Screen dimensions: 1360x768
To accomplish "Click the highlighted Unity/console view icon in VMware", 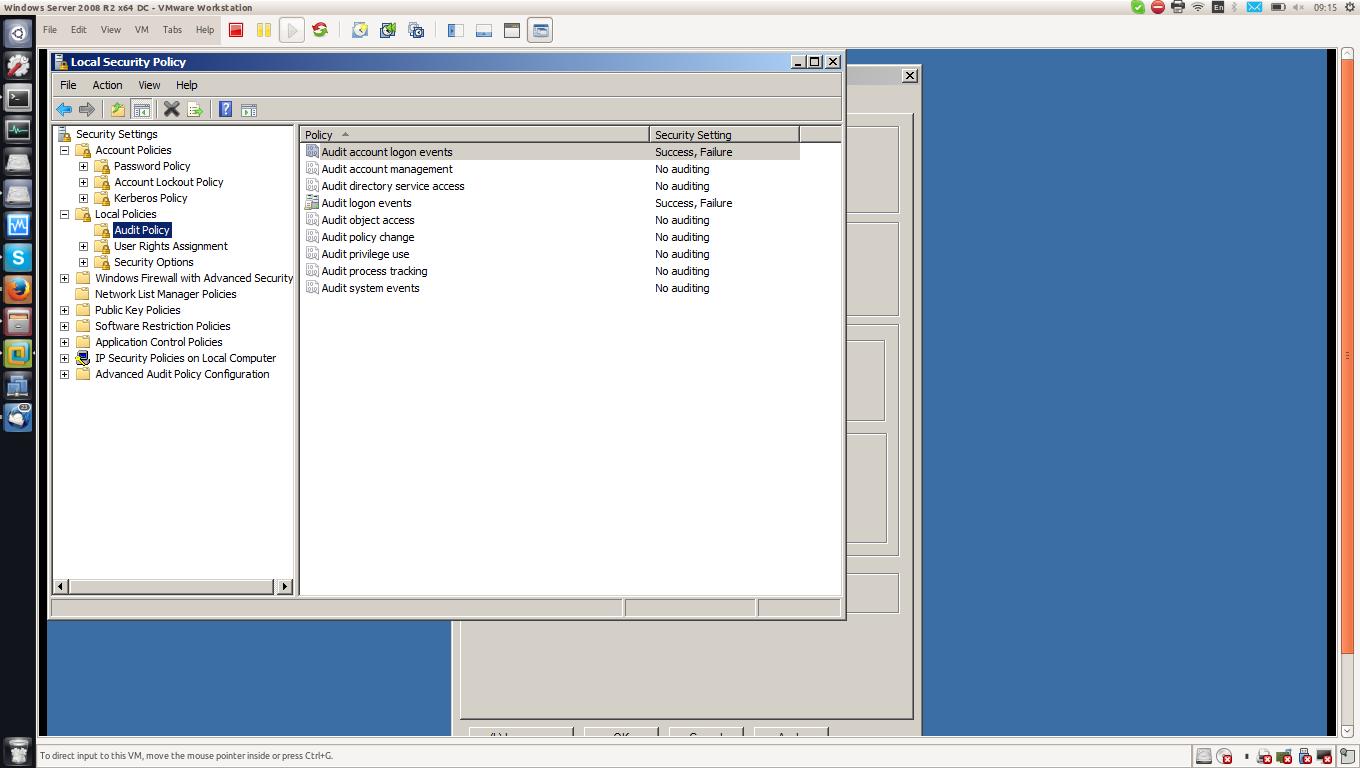I will tap(540, 30).
